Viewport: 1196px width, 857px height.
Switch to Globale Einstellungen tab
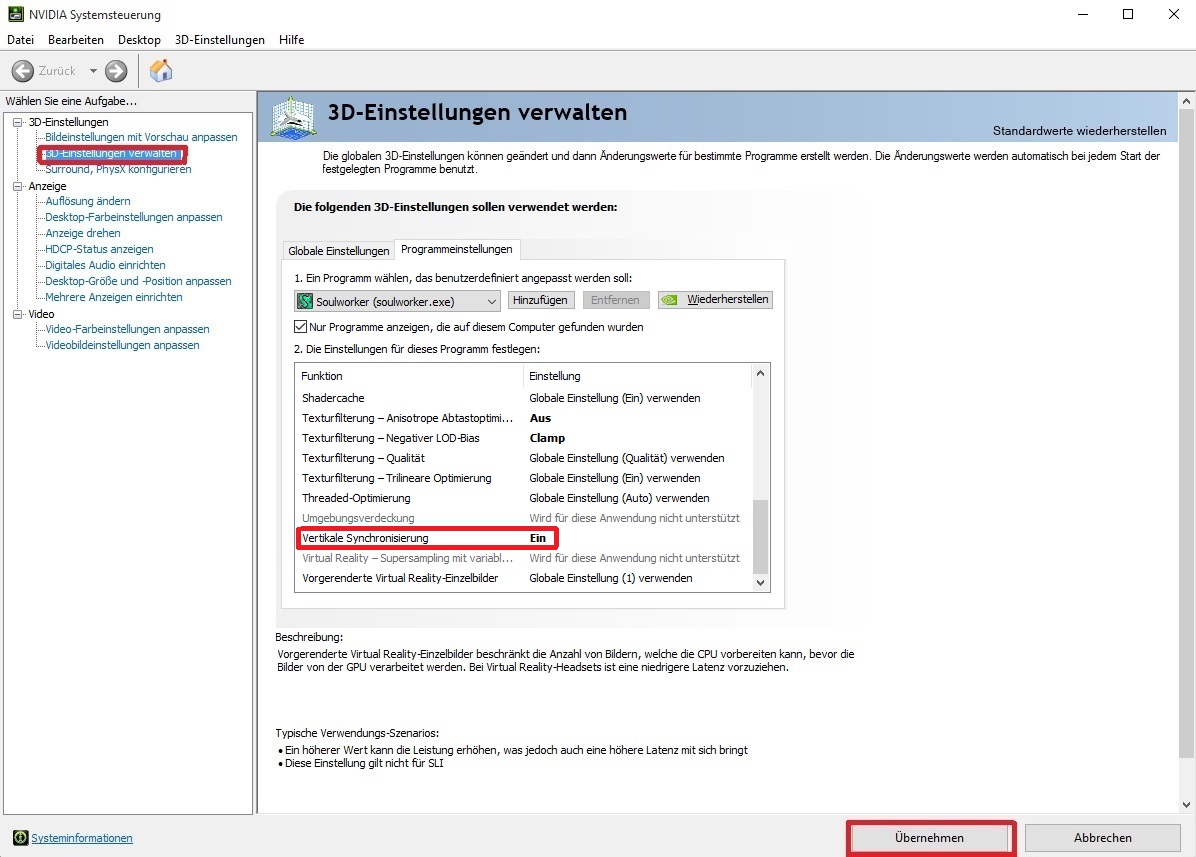tap(338, 250)
